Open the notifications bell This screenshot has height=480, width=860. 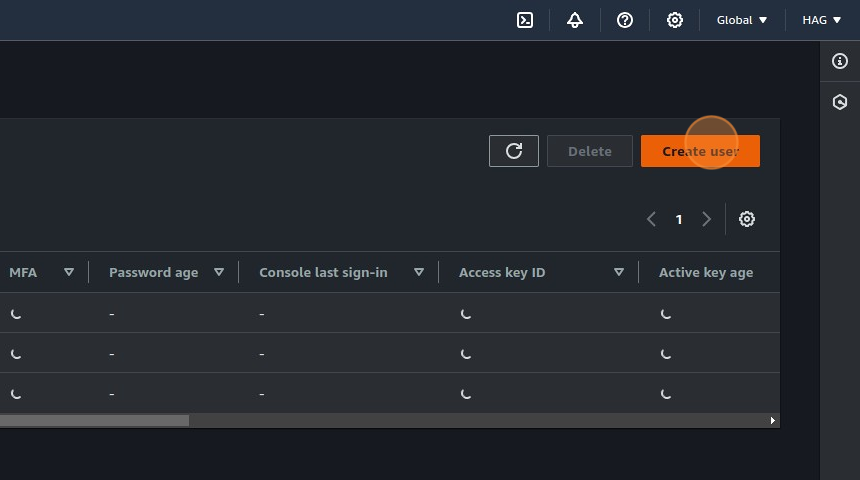pyautogui.click(x=575, y=20)
